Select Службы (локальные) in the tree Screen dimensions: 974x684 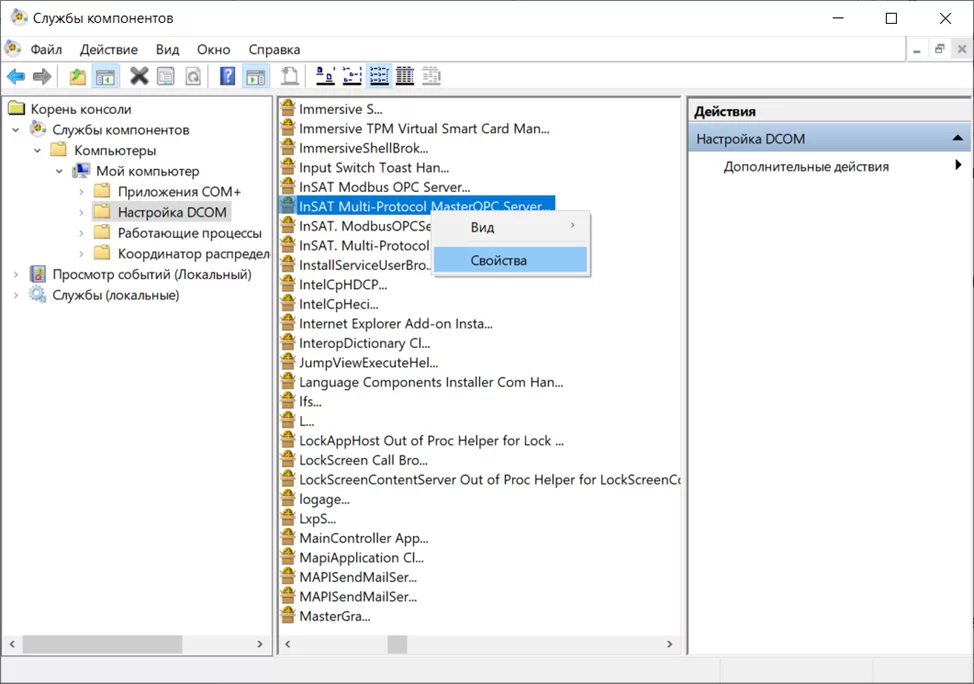click(x=115, y=295)
